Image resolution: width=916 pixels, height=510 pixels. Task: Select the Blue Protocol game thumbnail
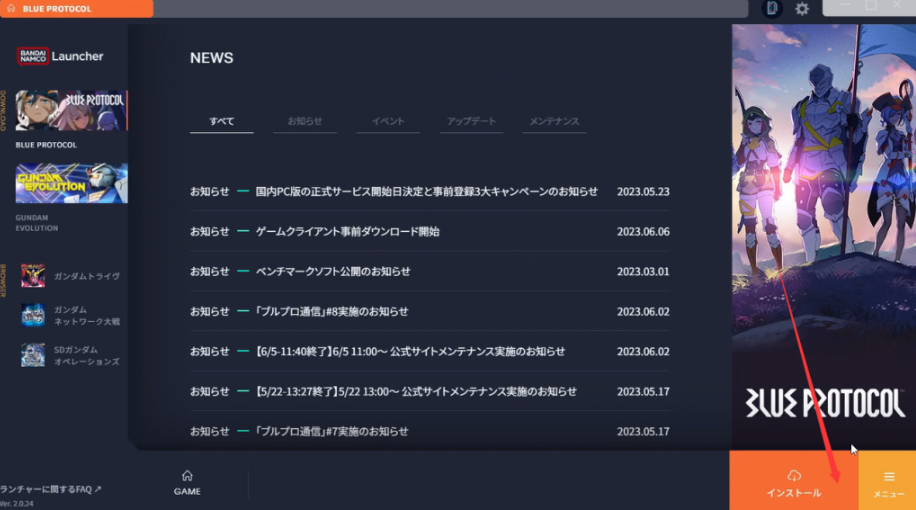pyautogui.click(x=71, y=110)
